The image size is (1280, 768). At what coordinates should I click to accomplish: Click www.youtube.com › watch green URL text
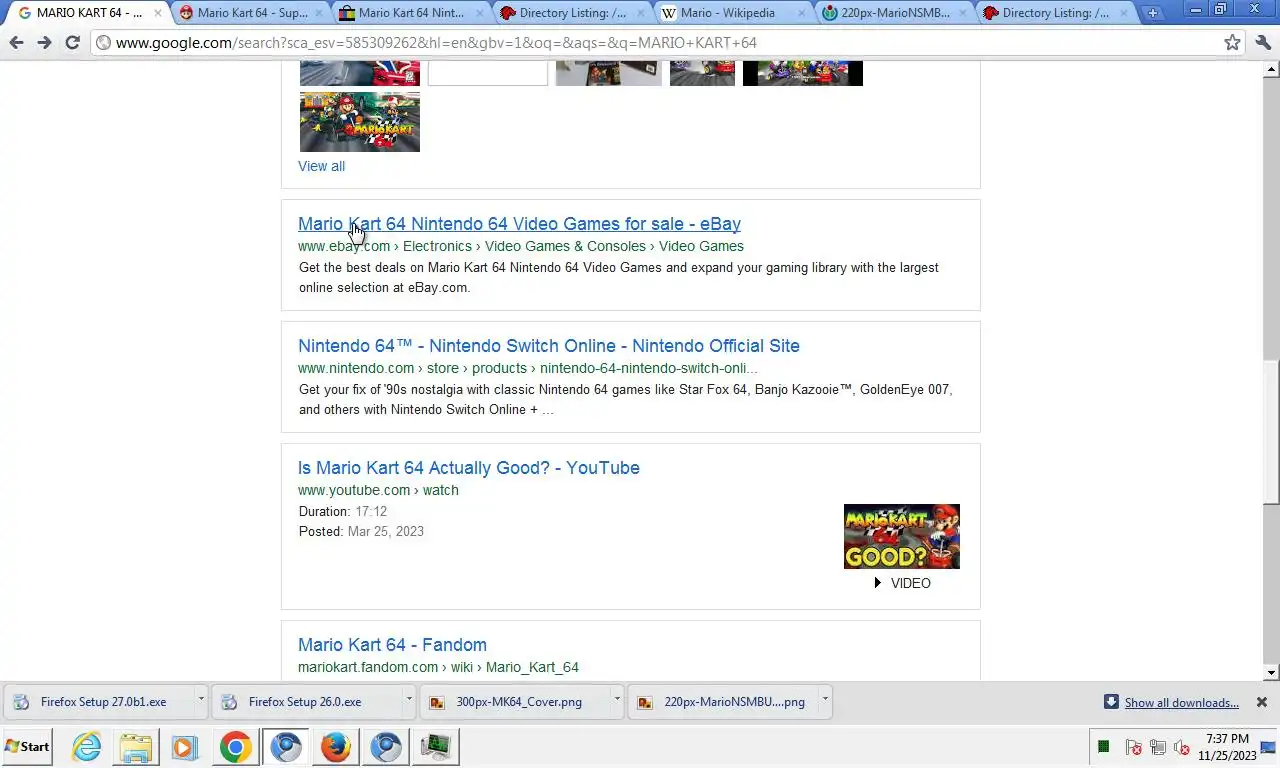pos(378,490)
